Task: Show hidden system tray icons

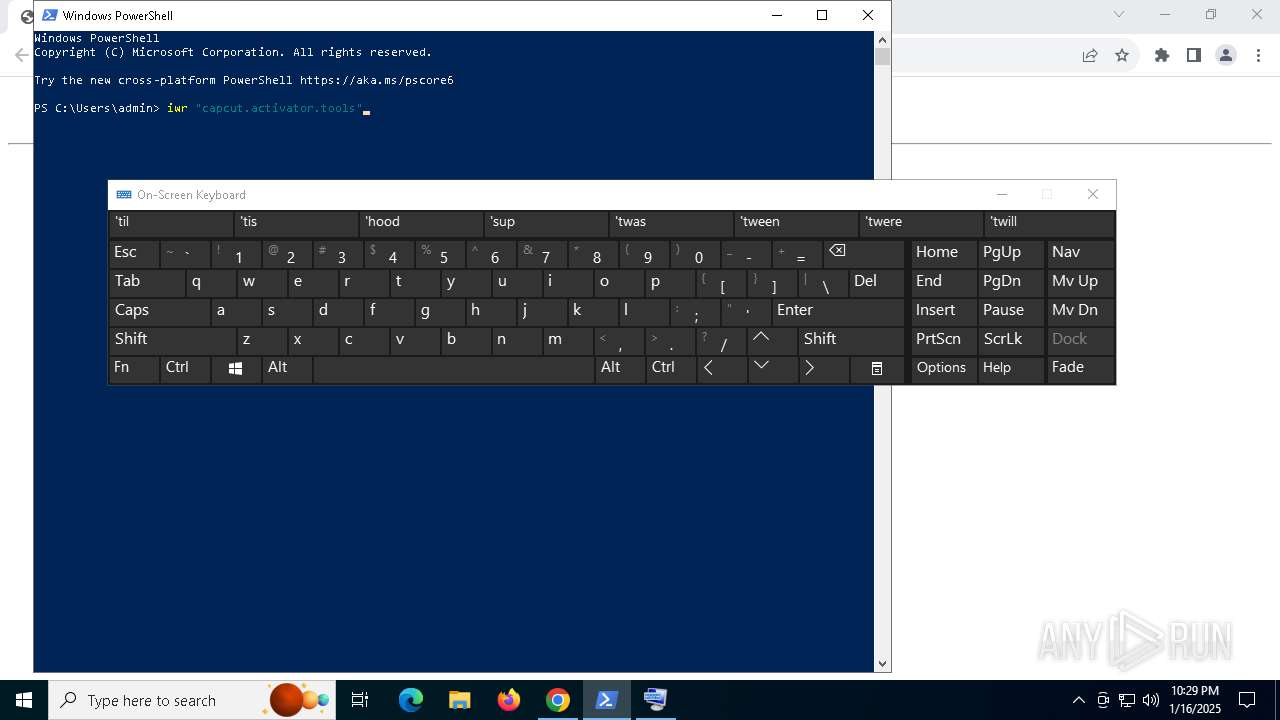Action: point(1078,700)
